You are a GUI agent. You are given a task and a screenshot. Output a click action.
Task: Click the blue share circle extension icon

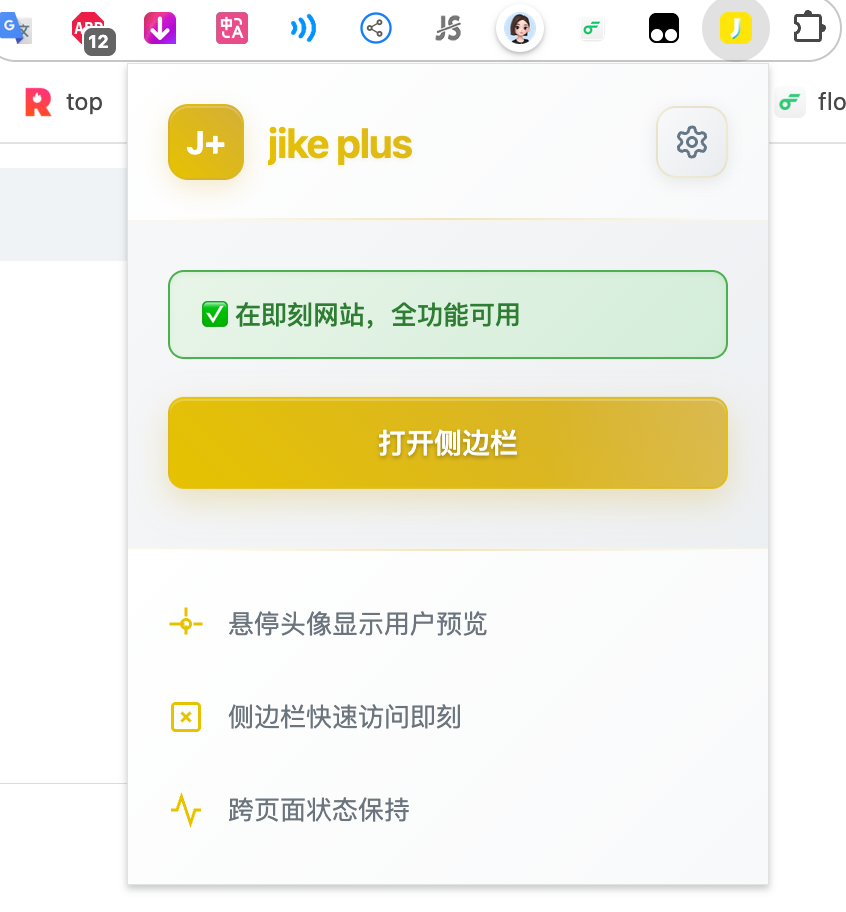pyautogui.click(x=375, y=28)
